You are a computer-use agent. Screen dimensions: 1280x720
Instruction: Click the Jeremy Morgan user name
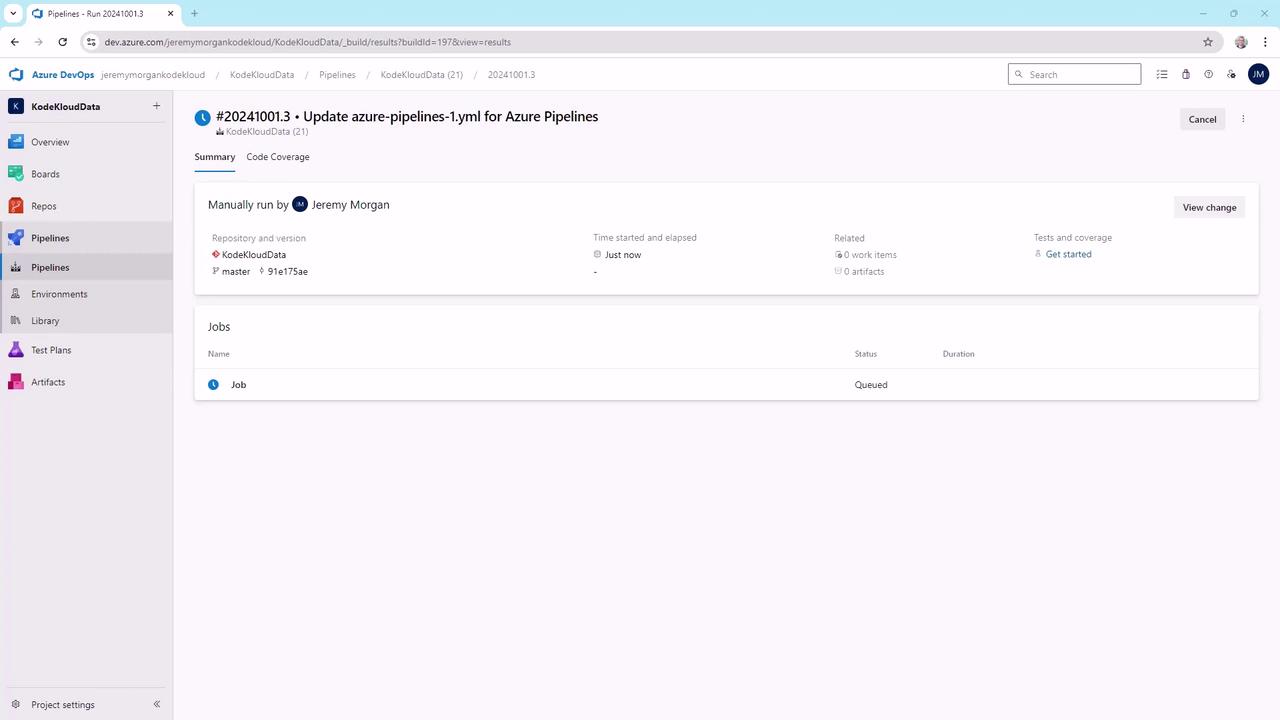click(x=350, y=205)
